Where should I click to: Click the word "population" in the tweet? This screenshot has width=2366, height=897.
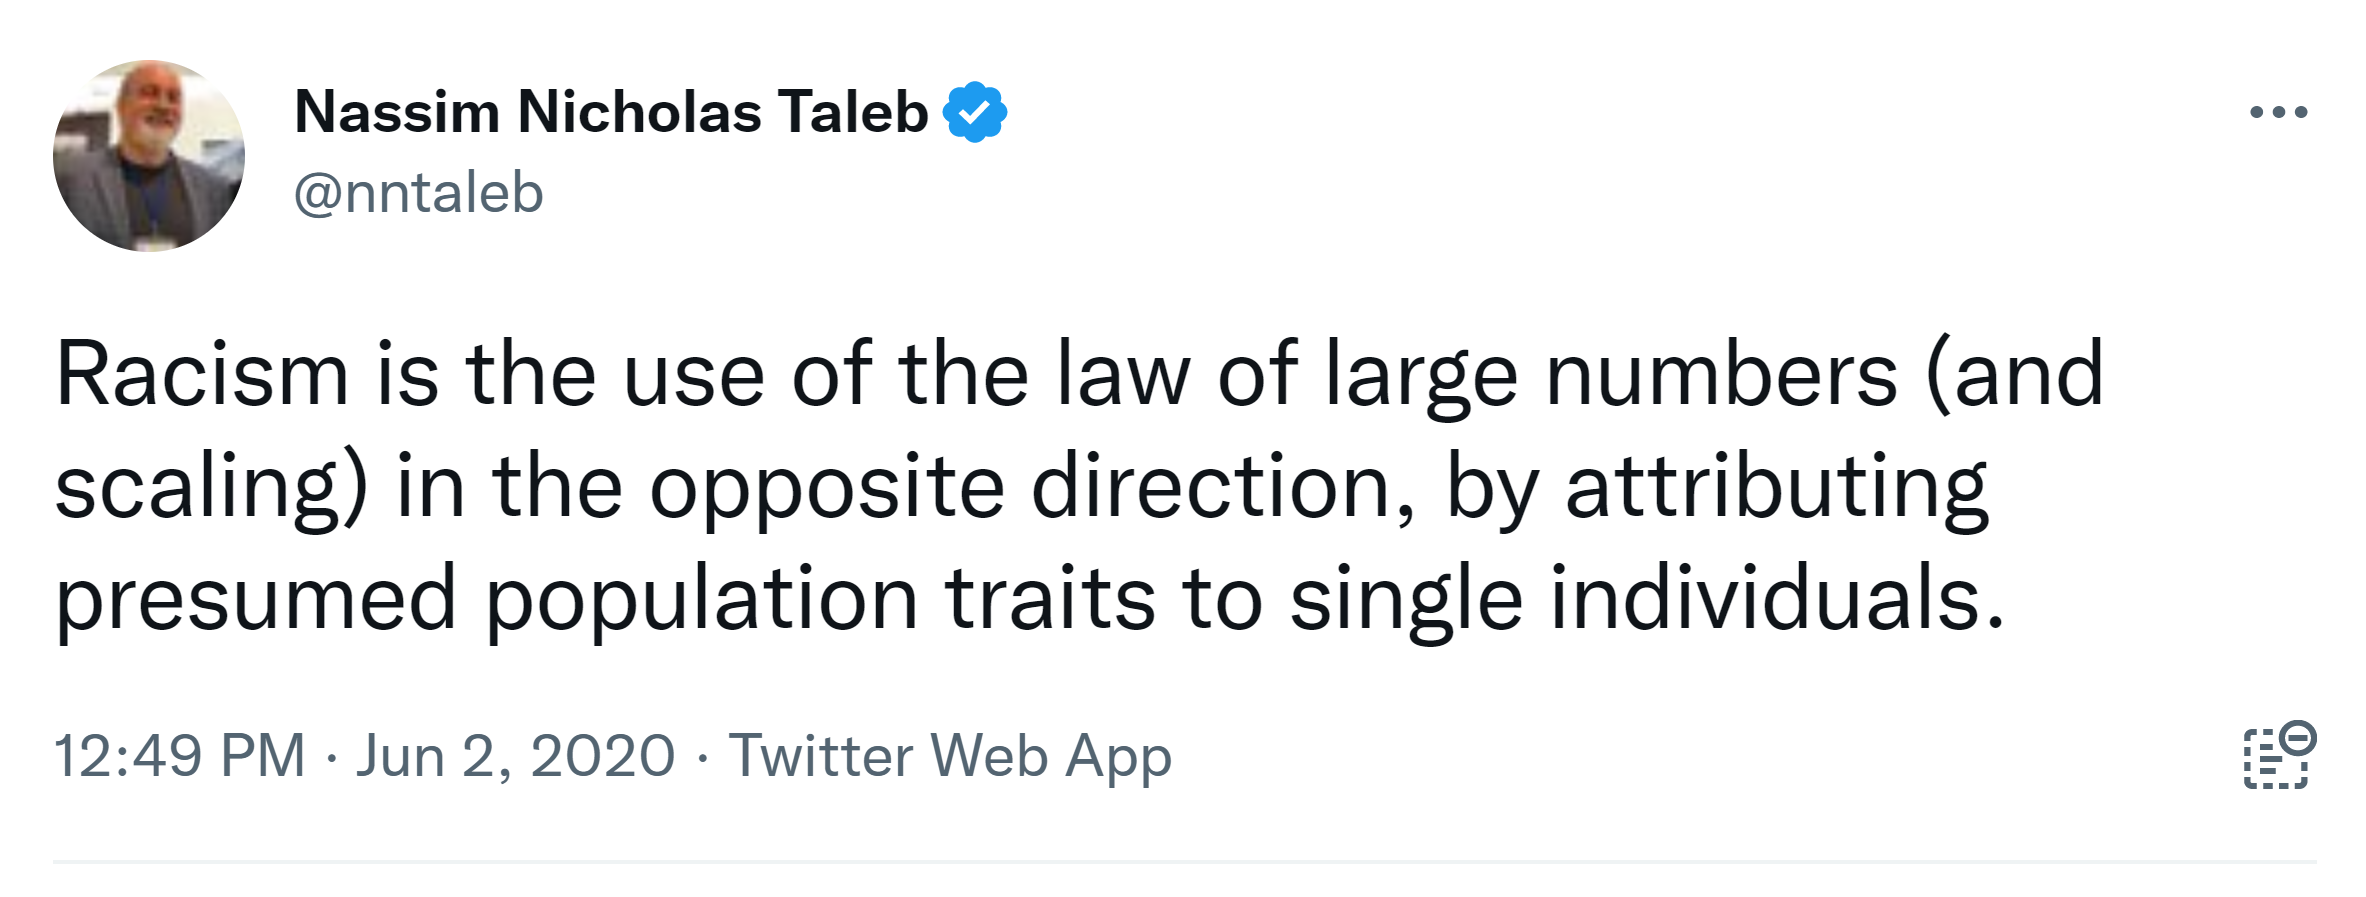701,600
